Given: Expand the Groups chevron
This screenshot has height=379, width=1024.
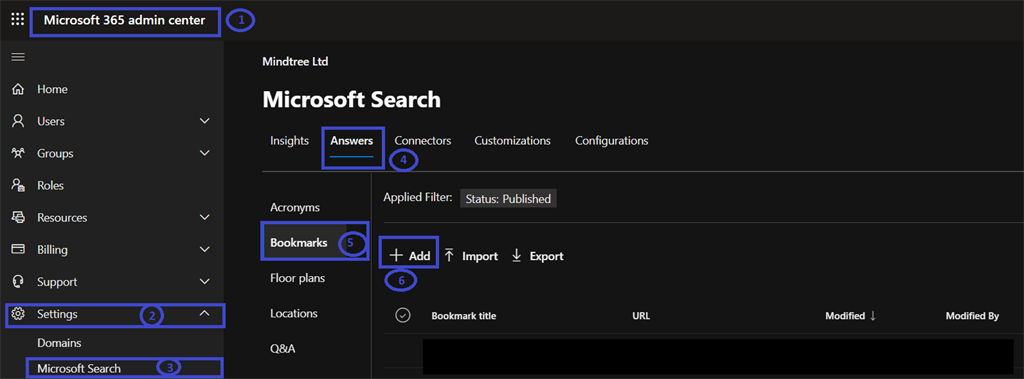Looking at the screenshot, I should pos(204,153).
